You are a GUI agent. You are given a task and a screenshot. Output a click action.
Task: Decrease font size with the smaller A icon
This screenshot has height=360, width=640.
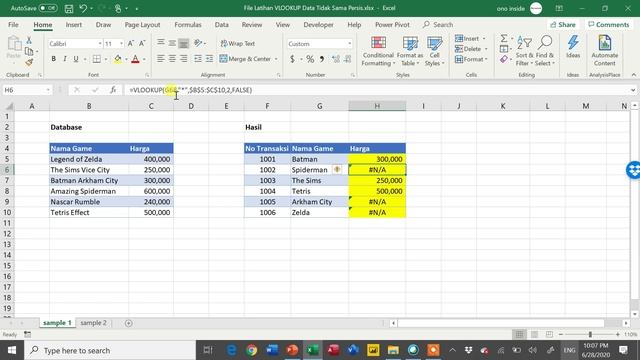142,43
